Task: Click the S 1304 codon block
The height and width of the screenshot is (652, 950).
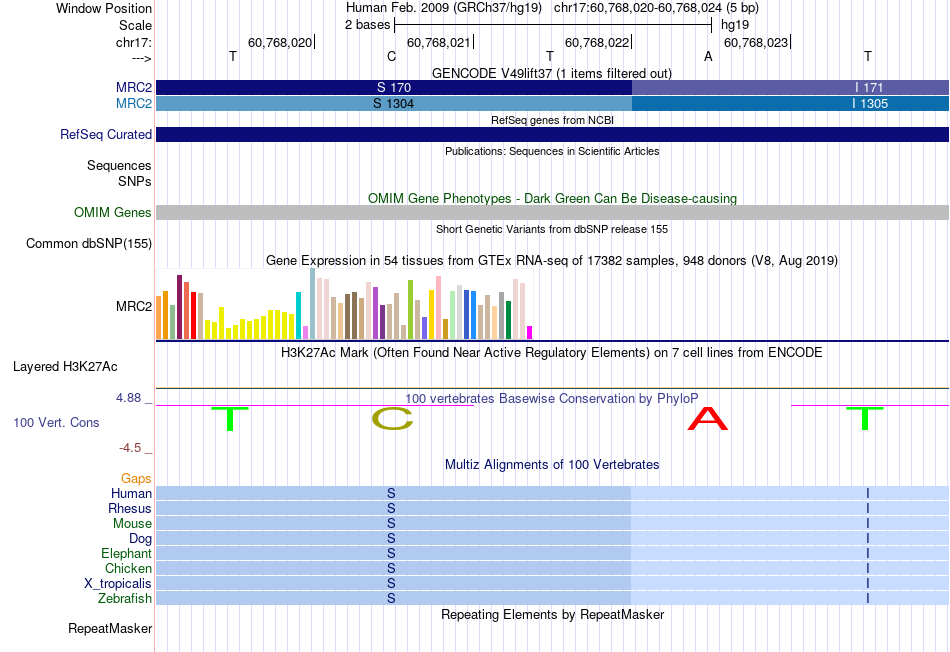Action: tap(394, 104)
